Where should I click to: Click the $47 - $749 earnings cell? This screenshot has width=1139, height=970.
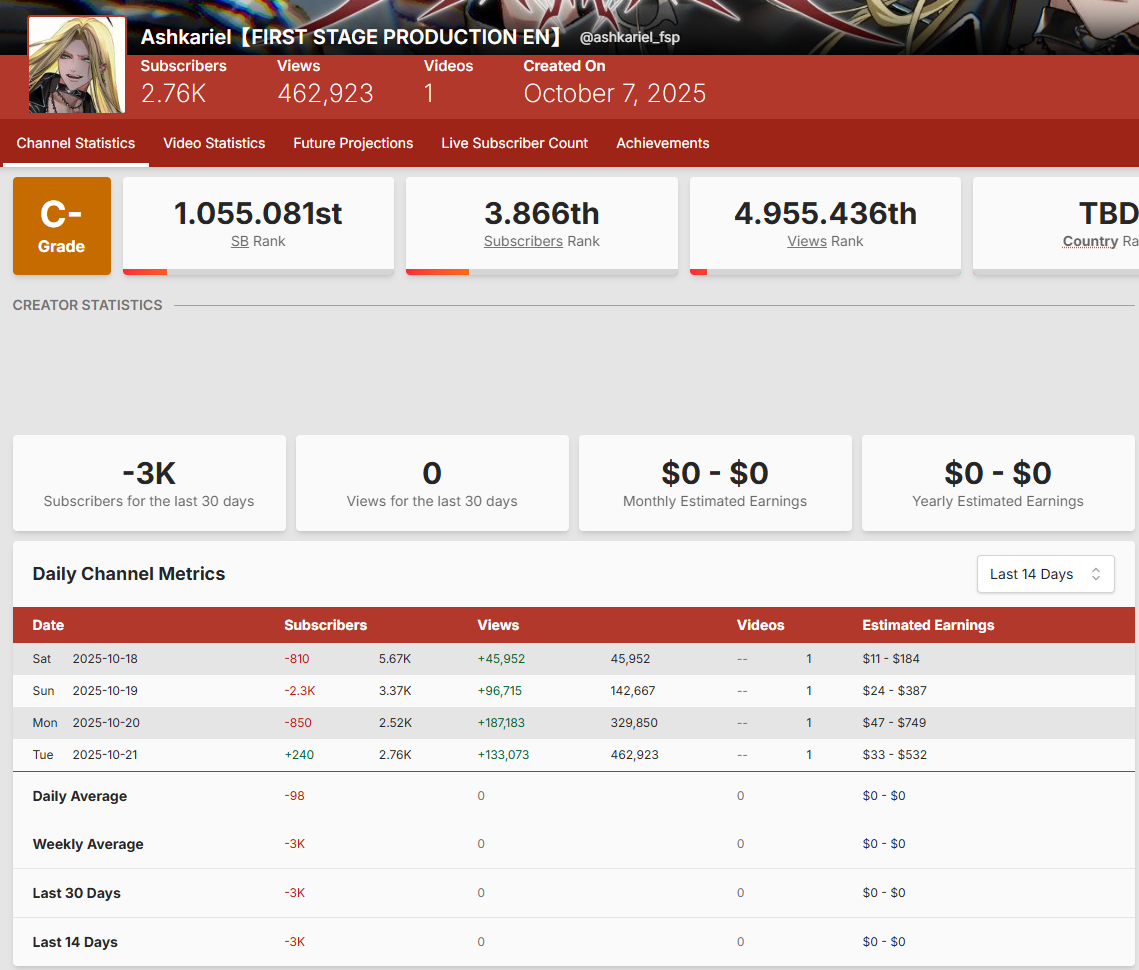[894, 723]
